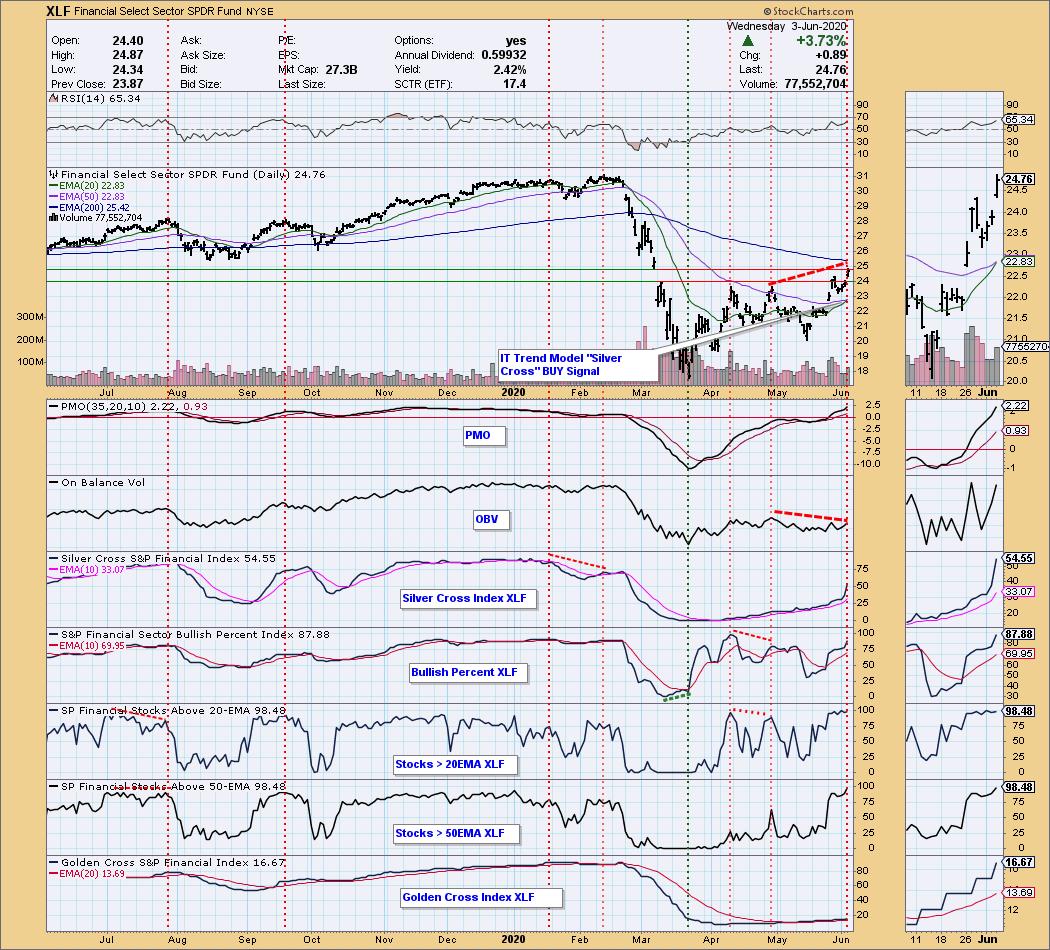Click the Golden Cross Index XLF label box

(481, 898)
